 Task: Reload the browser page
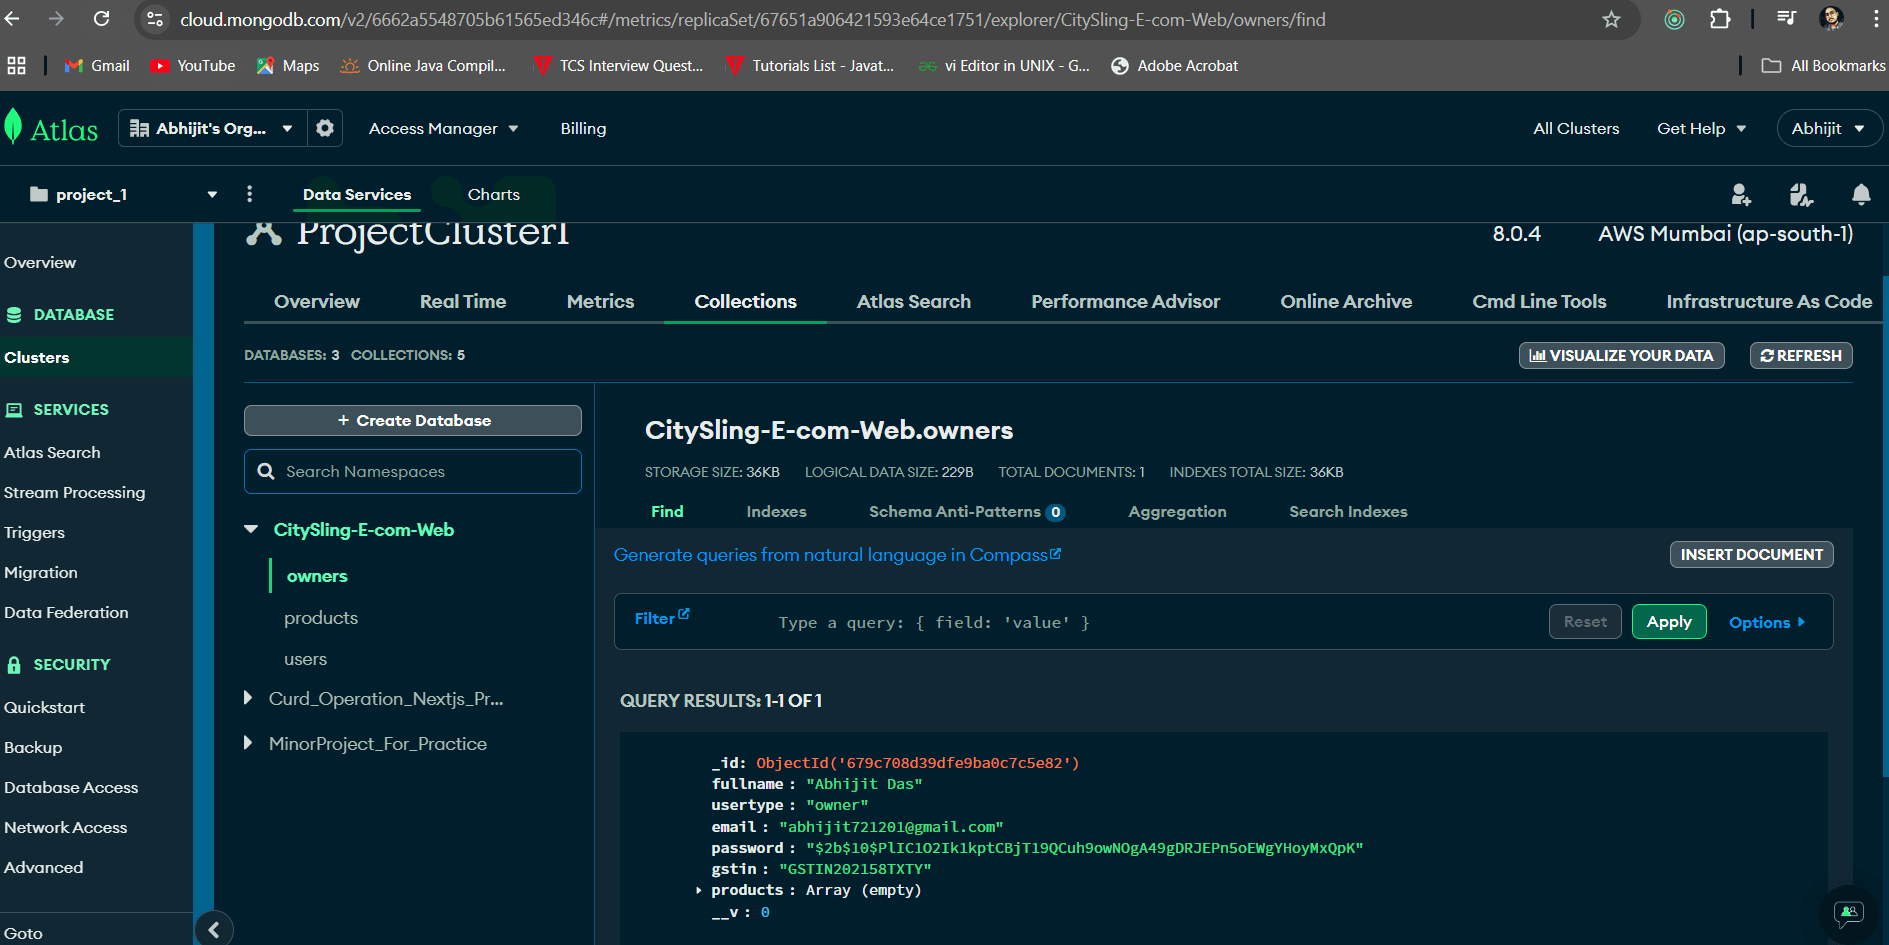click(101, 19)
